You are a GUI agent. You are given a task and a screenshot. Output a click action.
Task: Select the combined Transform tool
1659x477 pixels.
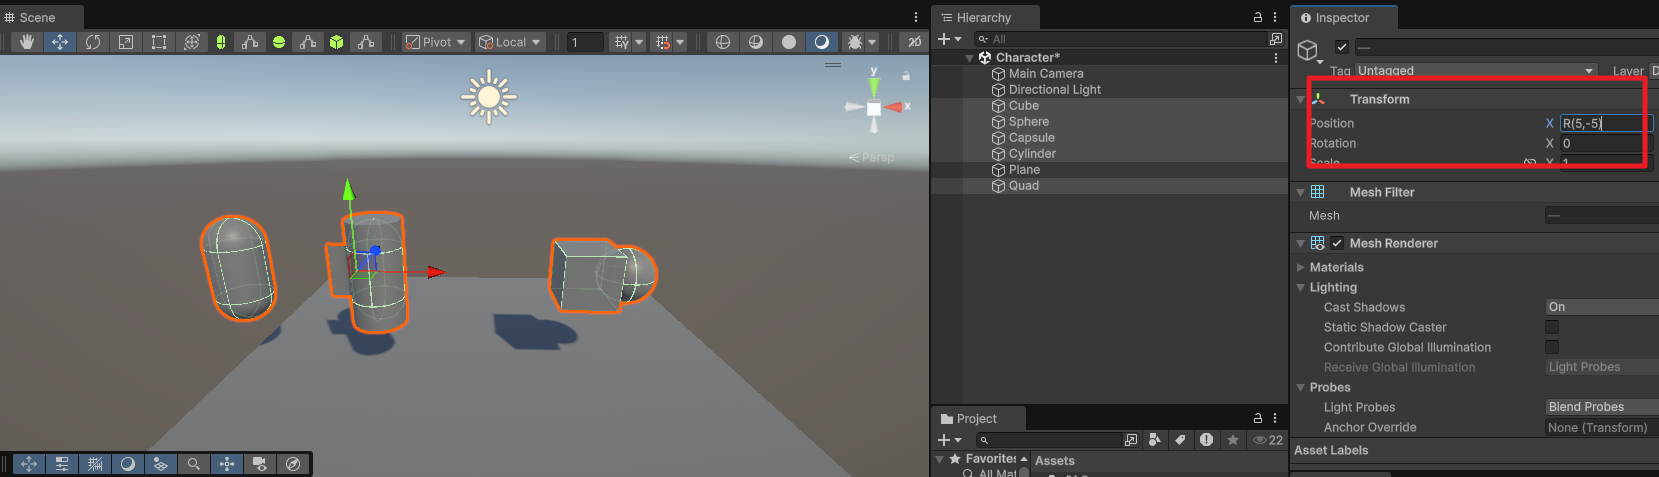192,42
